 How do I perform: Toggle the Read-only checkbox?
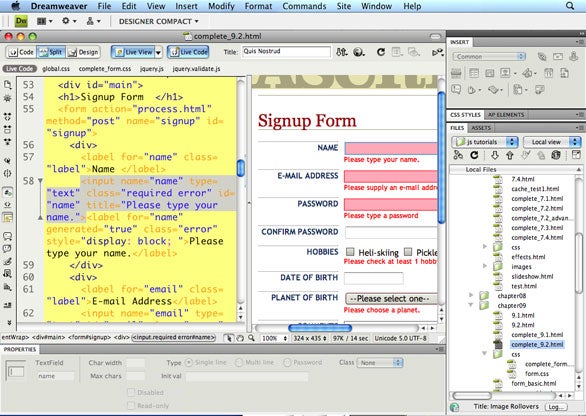[x=131, y=405]
